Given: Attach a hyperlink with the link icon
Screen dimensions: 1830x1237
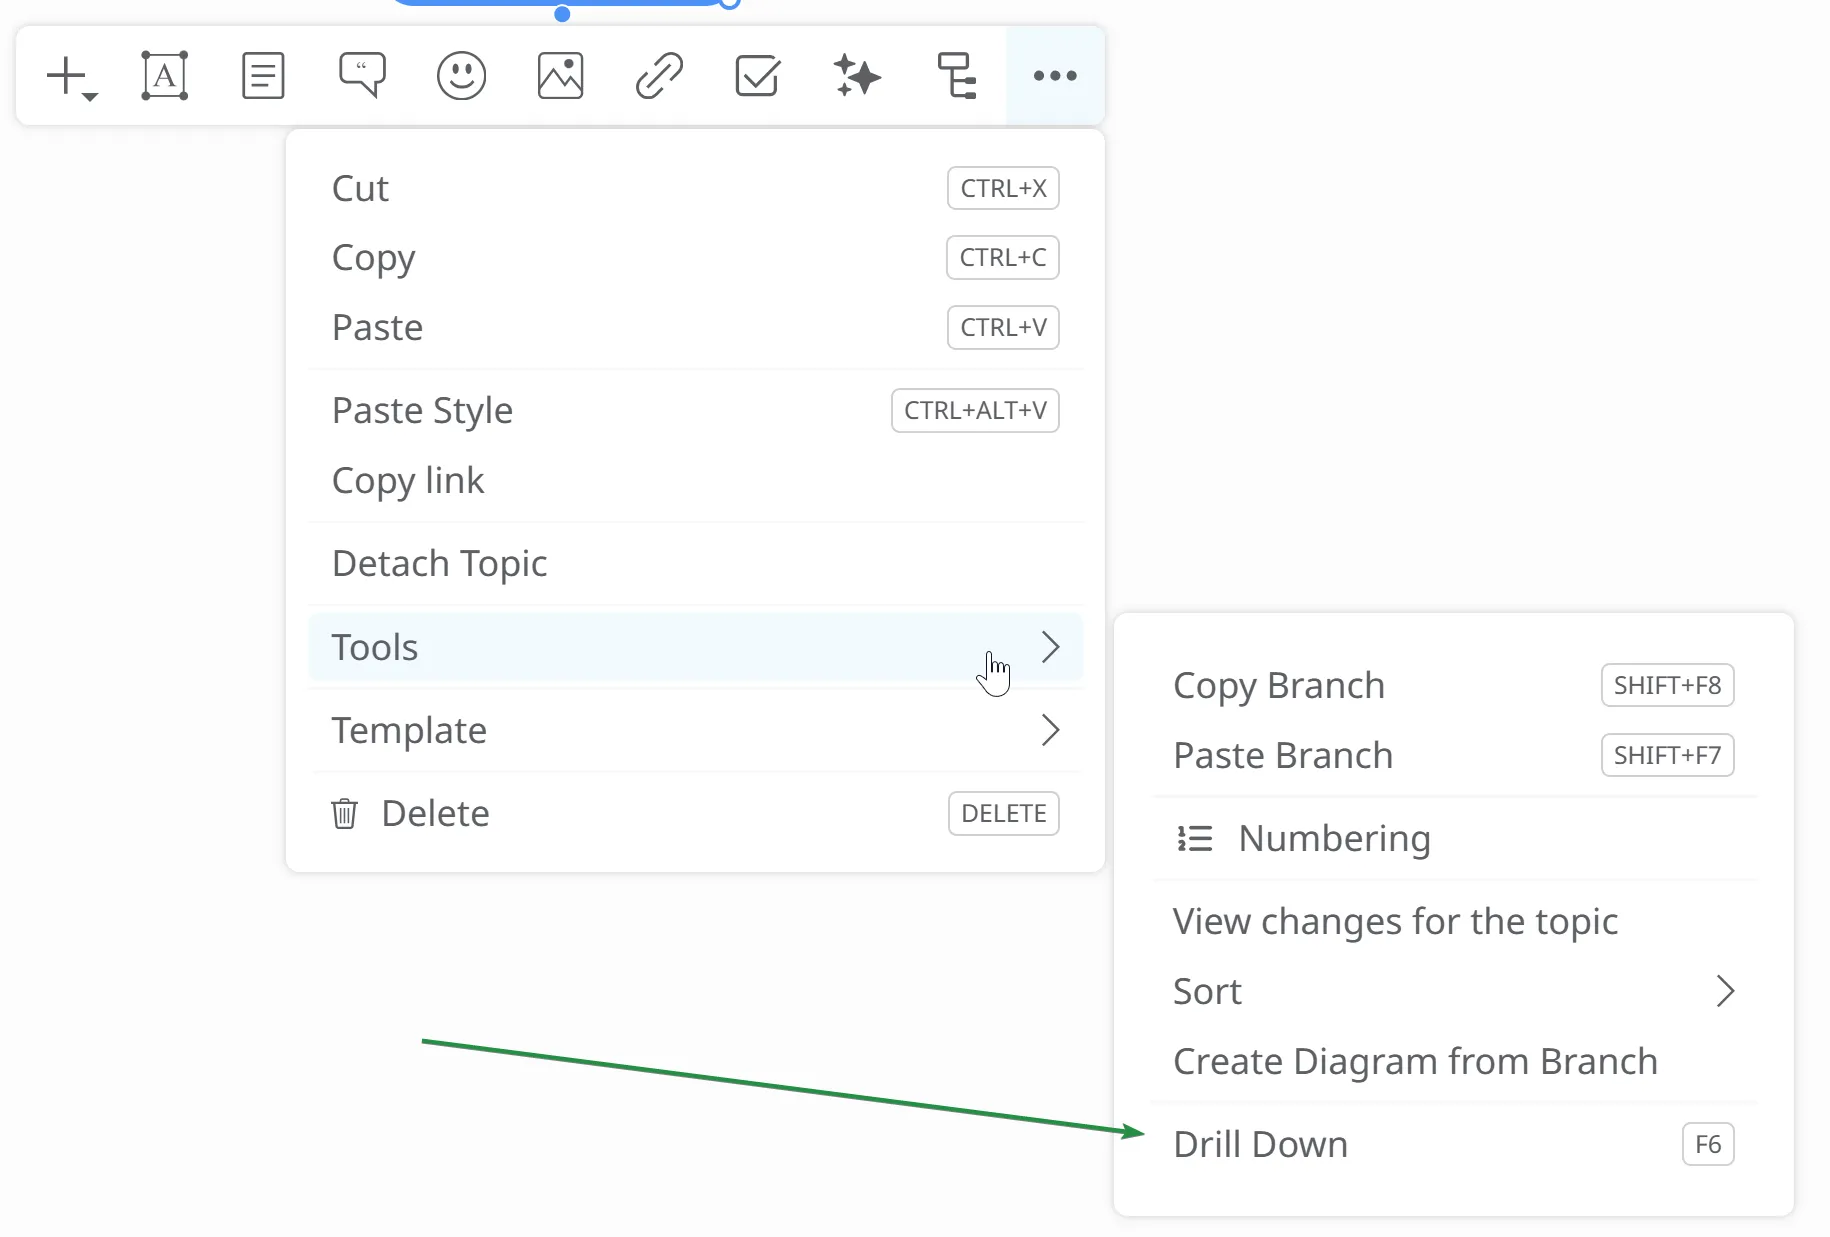Looking at the screenshot, I should pyautogui.click(x=659, y=76).
